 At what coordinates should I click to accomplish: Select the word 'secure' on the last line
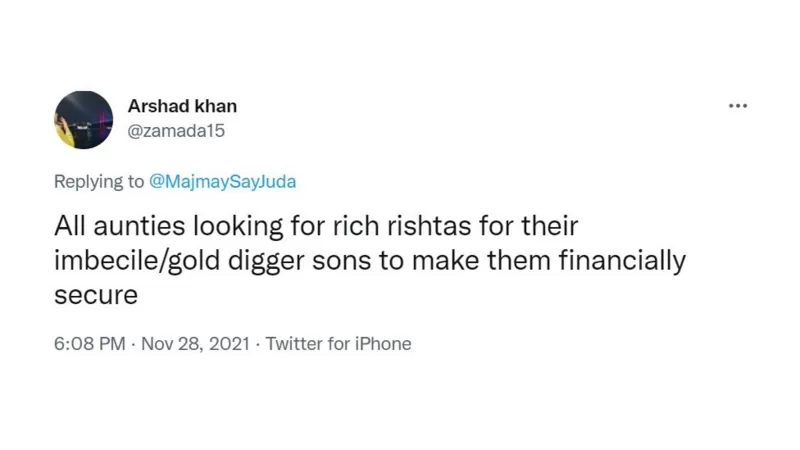[96, 295]
